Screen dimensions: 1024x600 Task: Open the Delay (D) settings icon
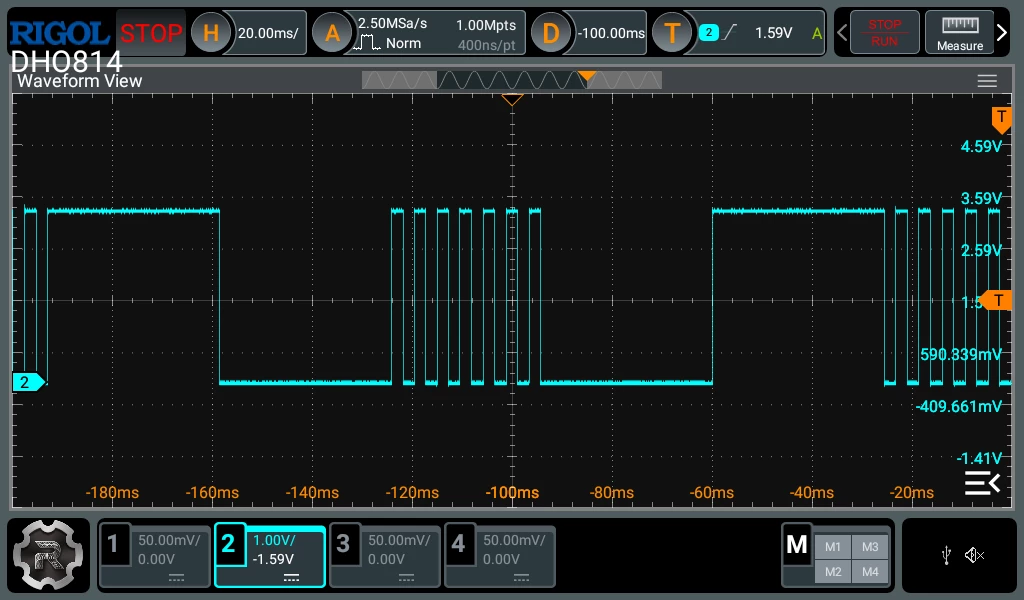click(551, 33)
